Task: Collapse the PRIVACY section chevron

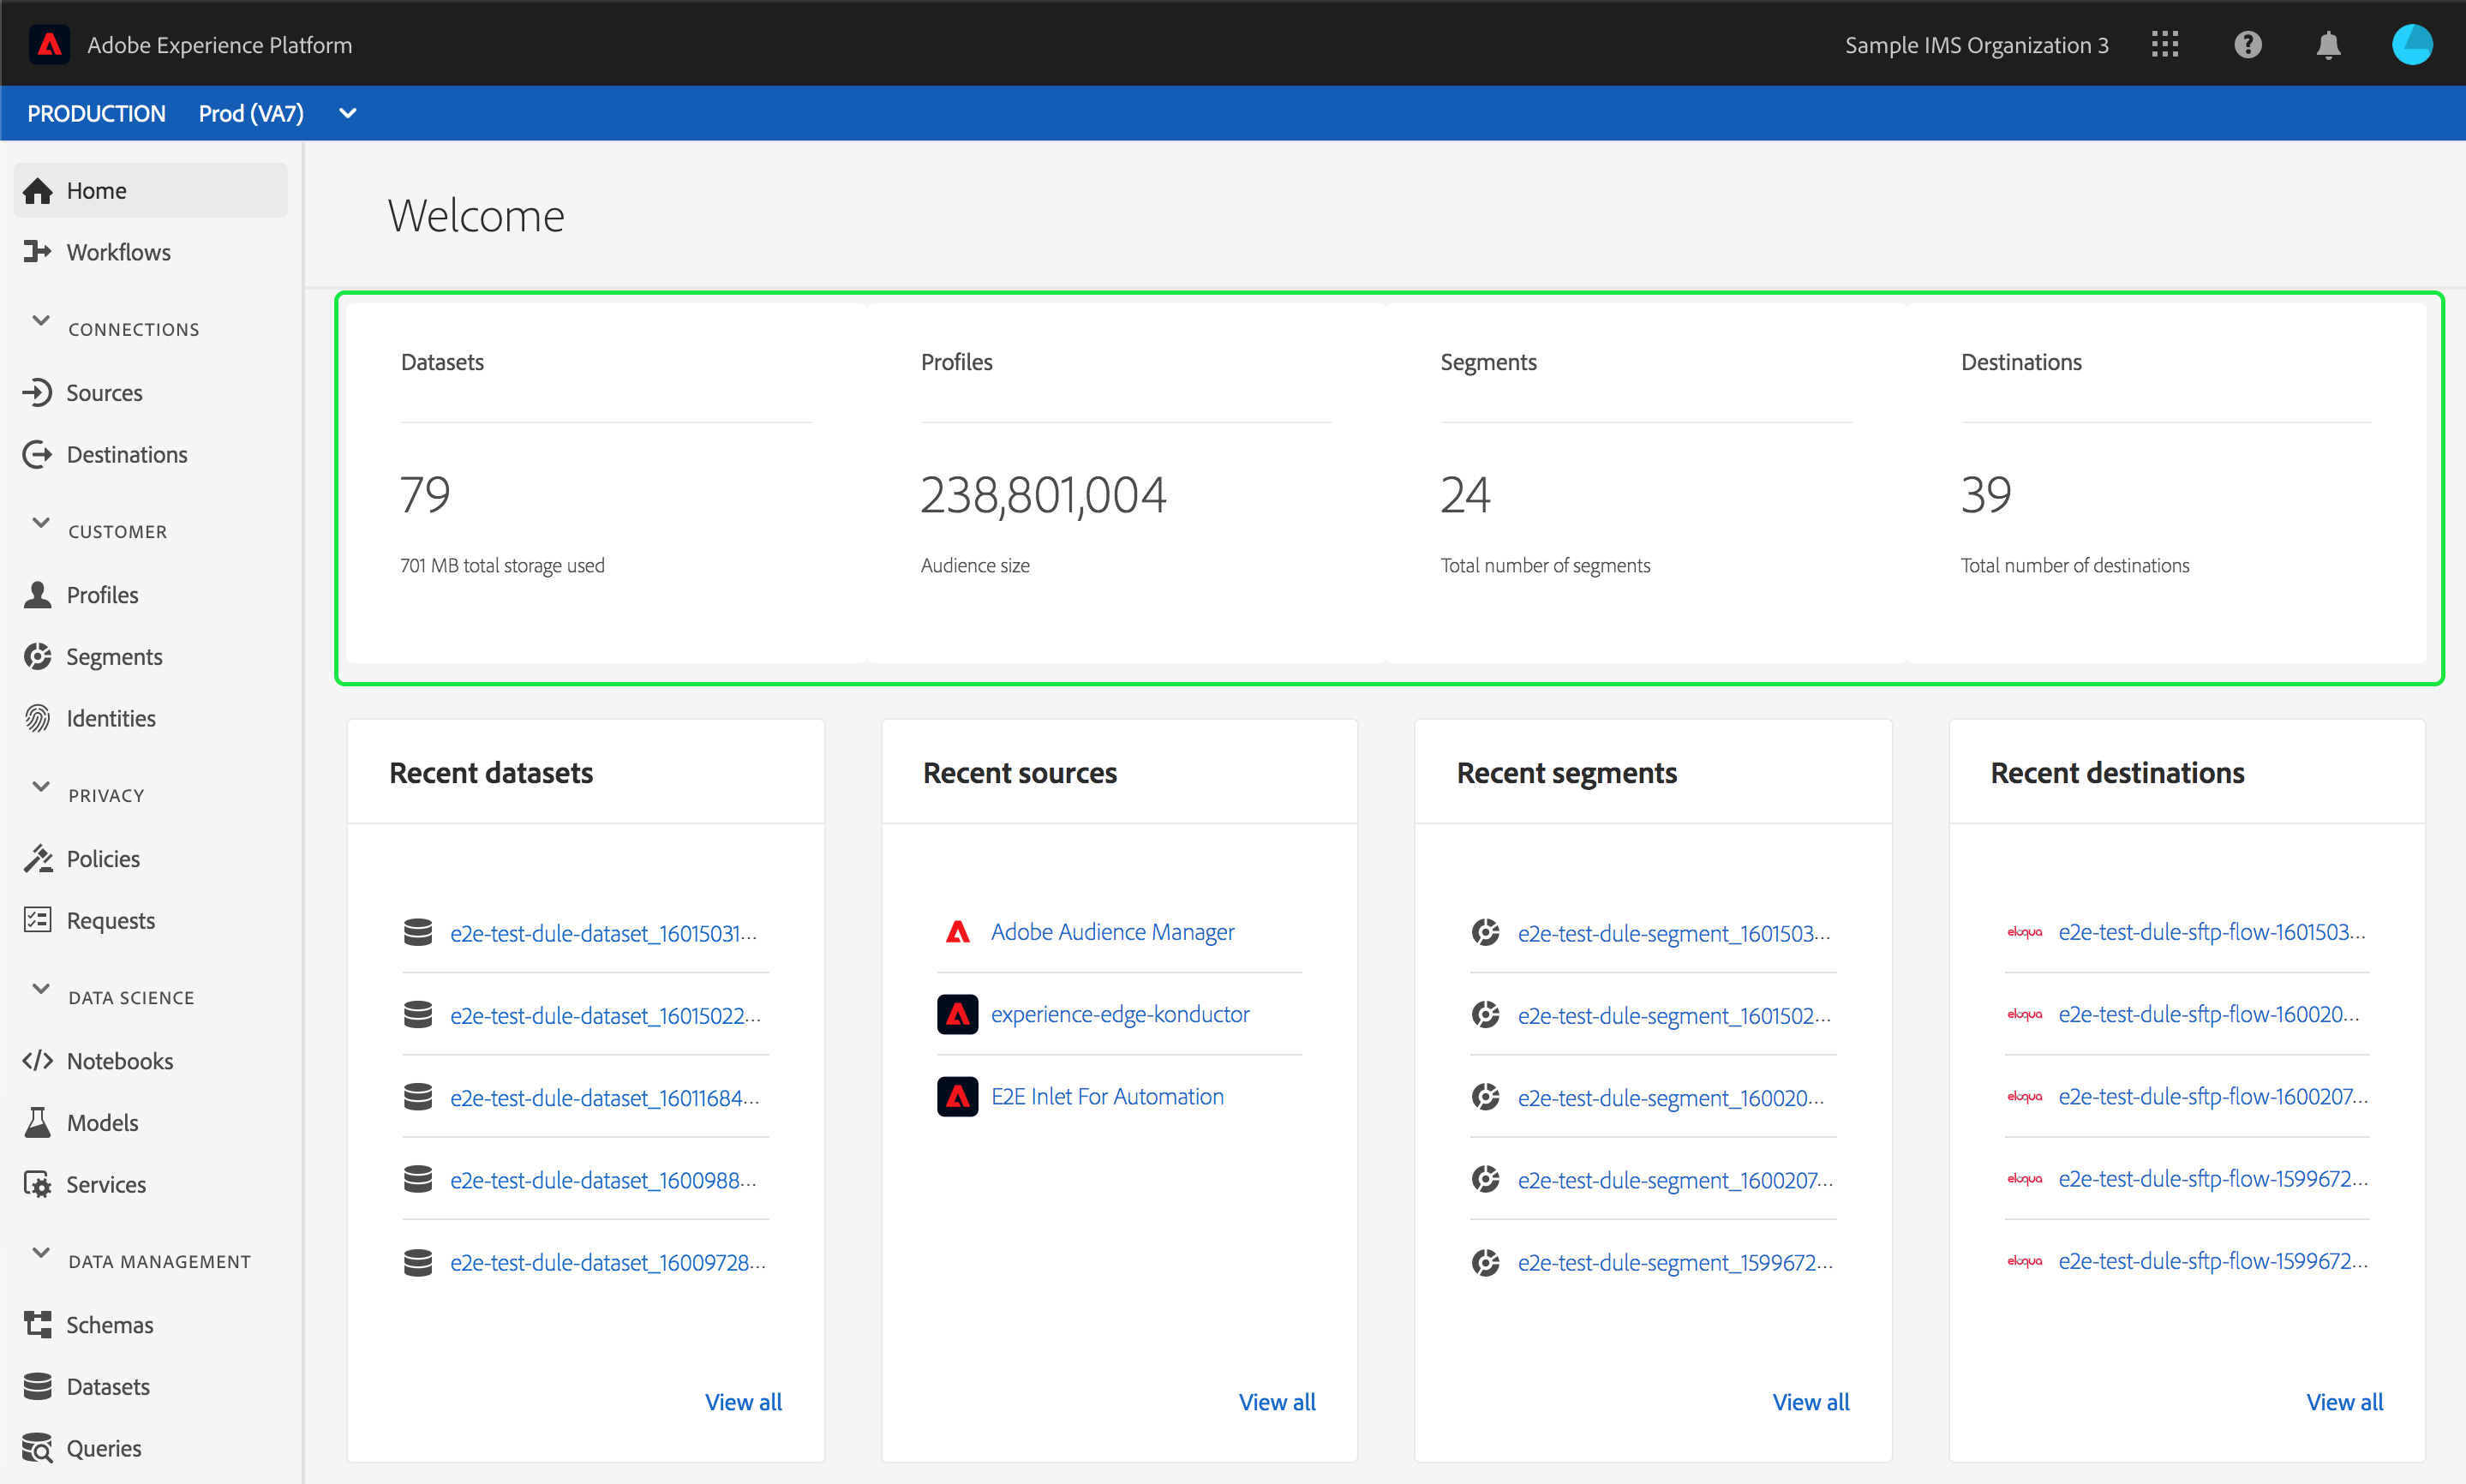Action: point(41,787)
